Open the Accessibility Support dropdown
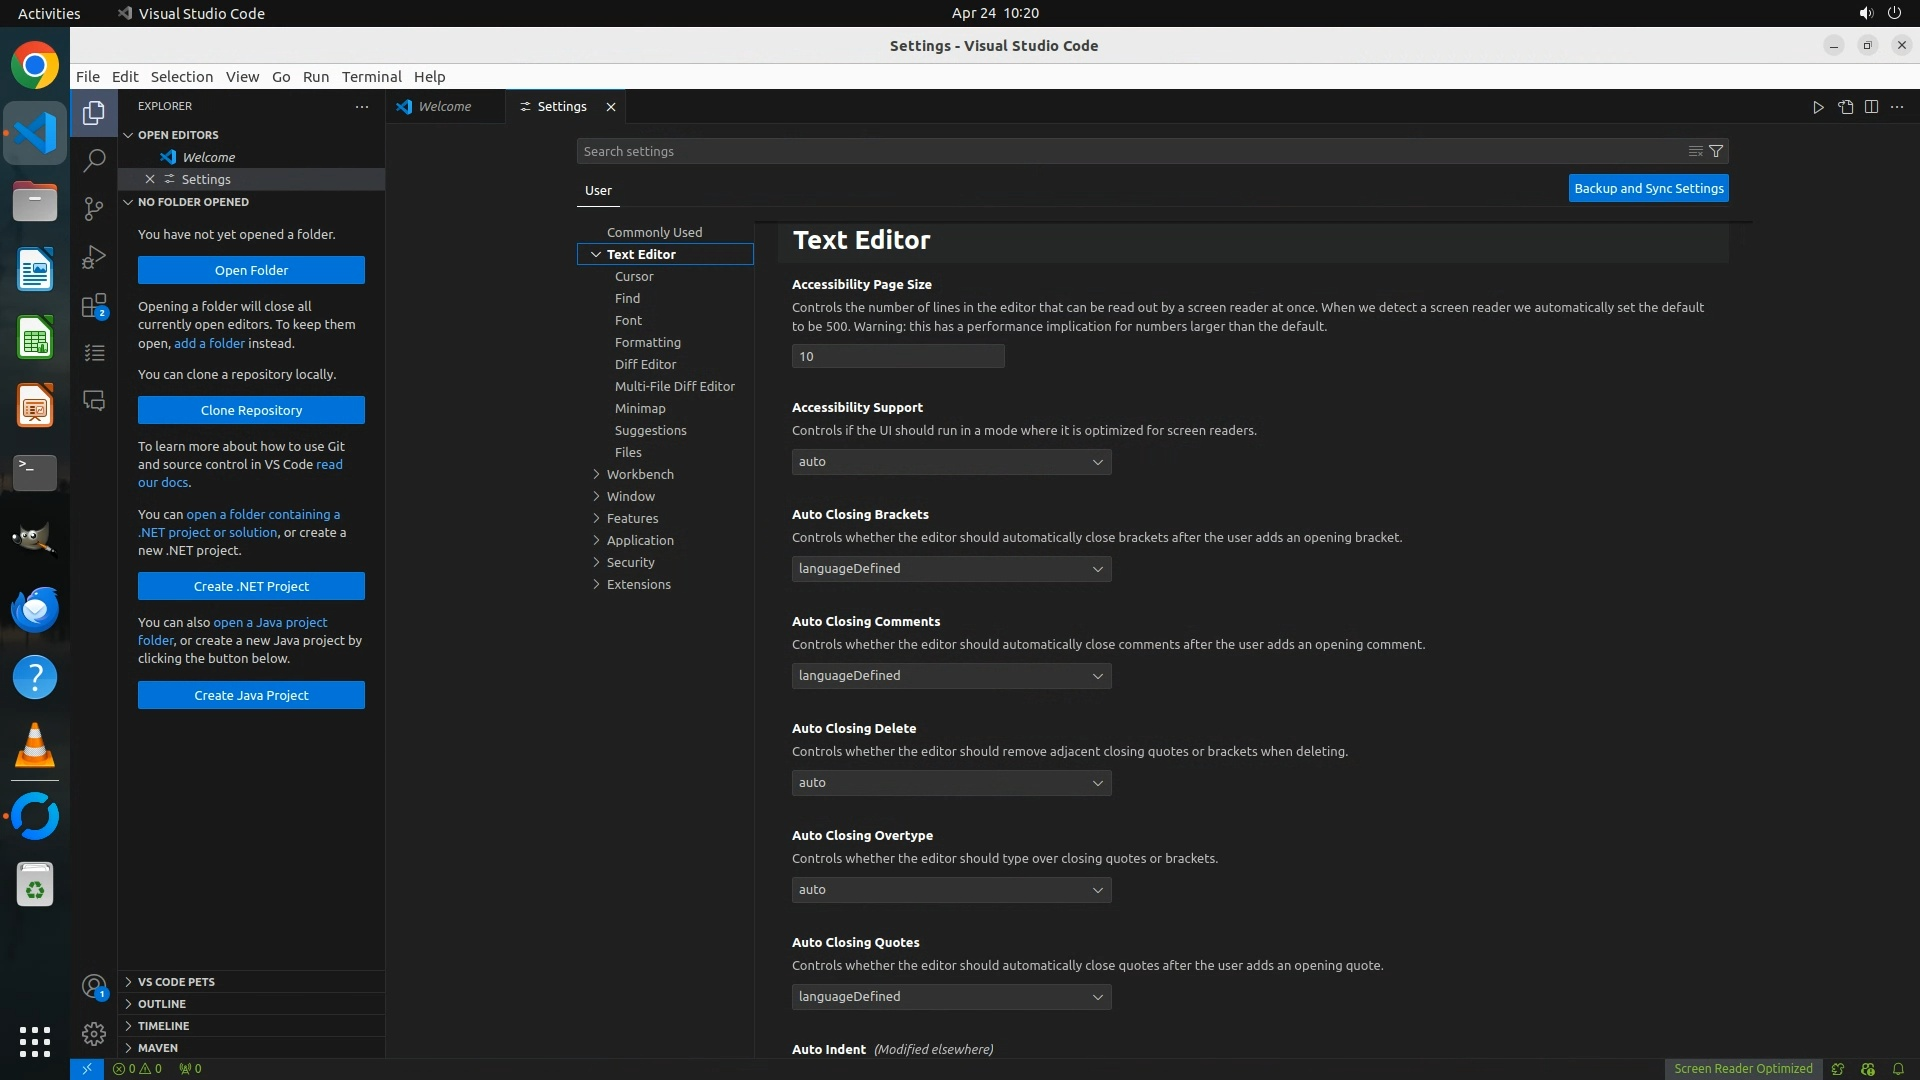 point(951,462)
